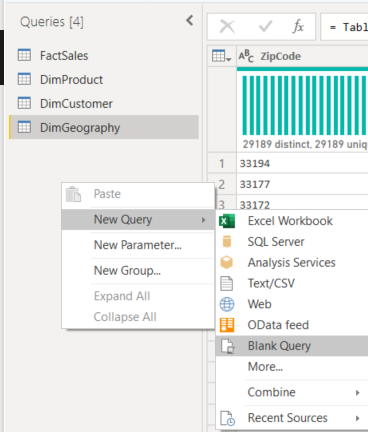Open table options dropdown beside ZipCode

click(221, 56)
